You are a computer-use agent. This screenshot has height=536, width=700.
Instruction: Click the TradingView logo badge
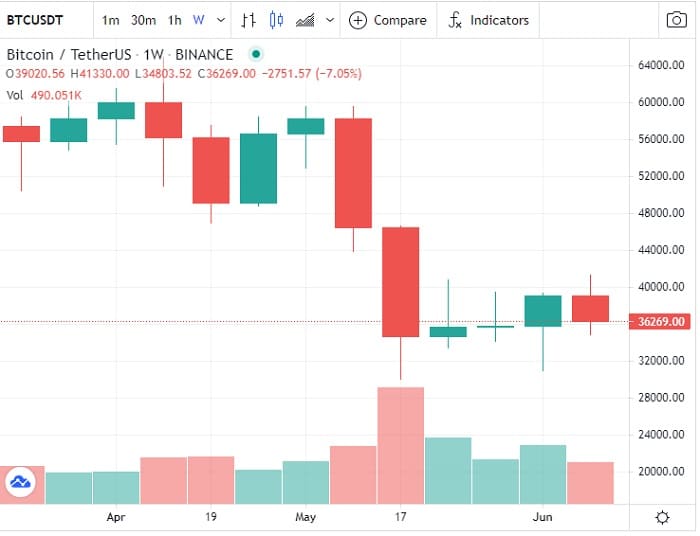(x=20, y=482)
